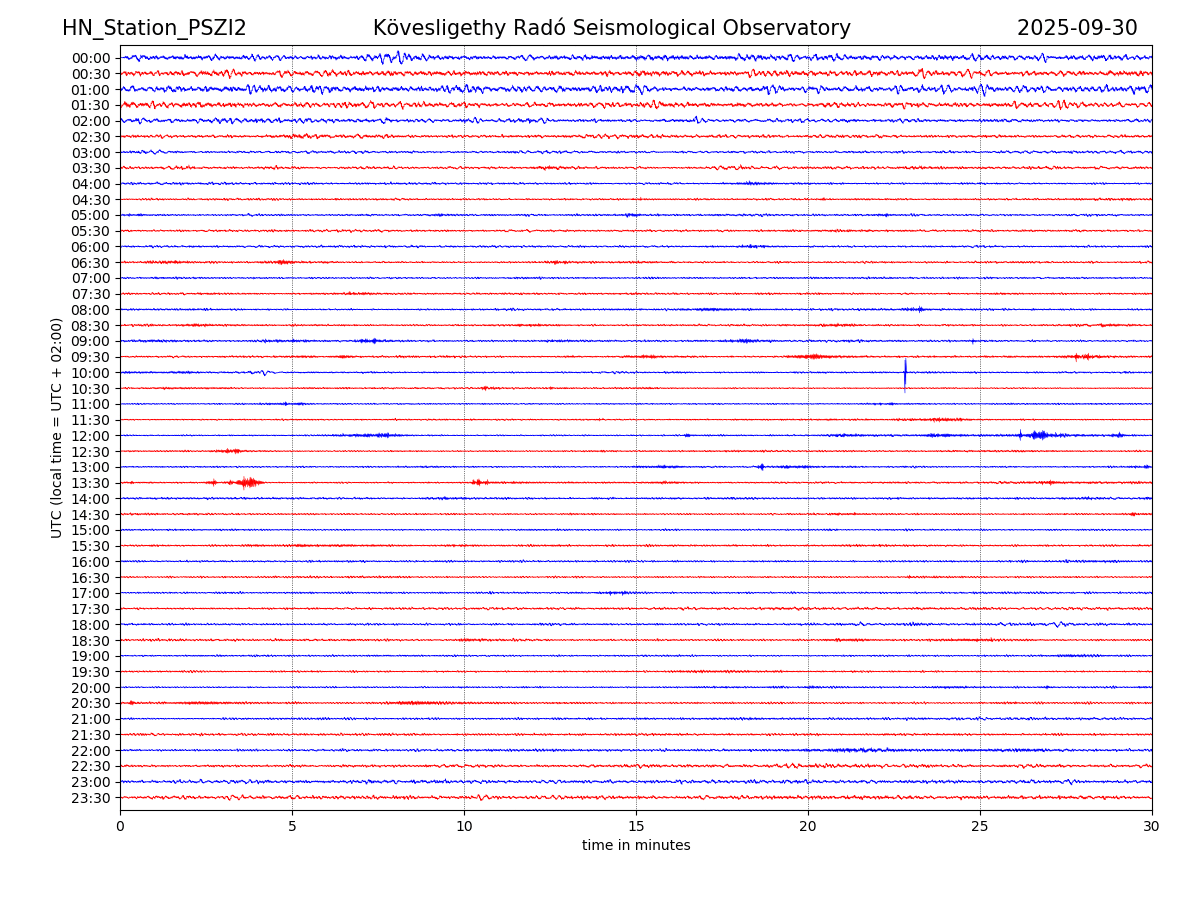The height and width of the screenshot is (900, 1200).
Task: Click the 2025-09-30 date label
Action: pos(1077,29)
